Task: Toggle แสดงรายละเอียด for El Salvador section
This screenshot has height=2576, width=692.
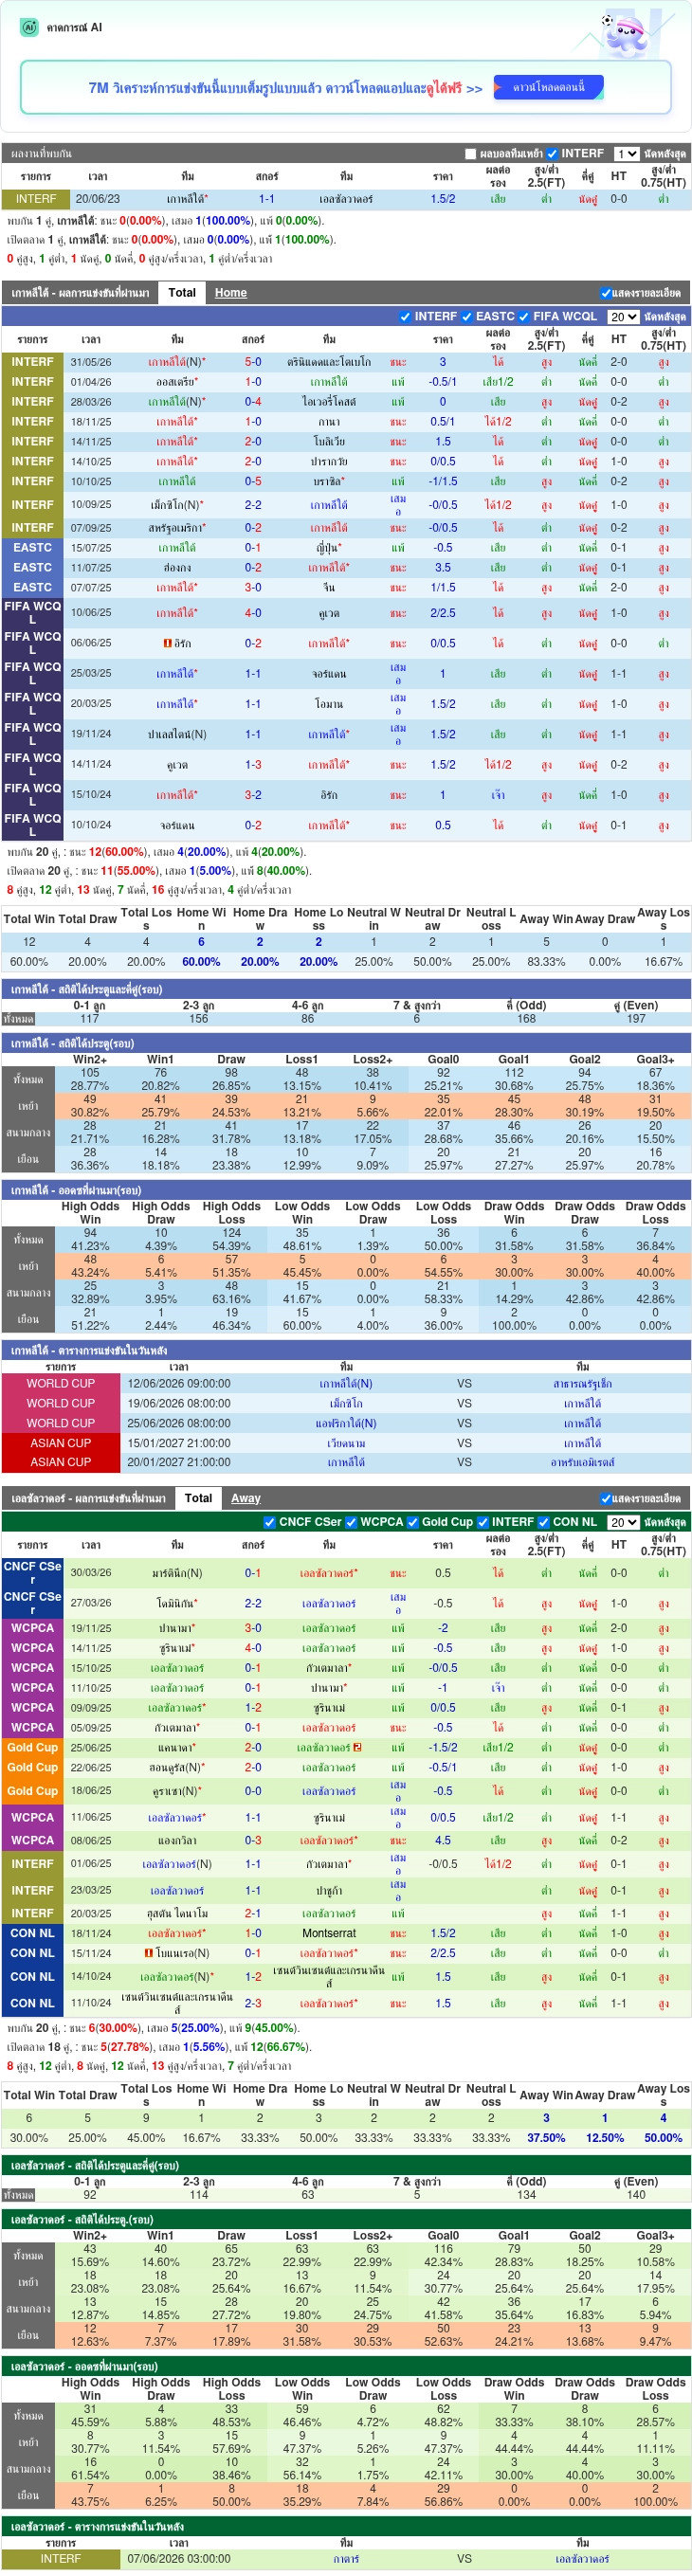Action: [640, 1498]
